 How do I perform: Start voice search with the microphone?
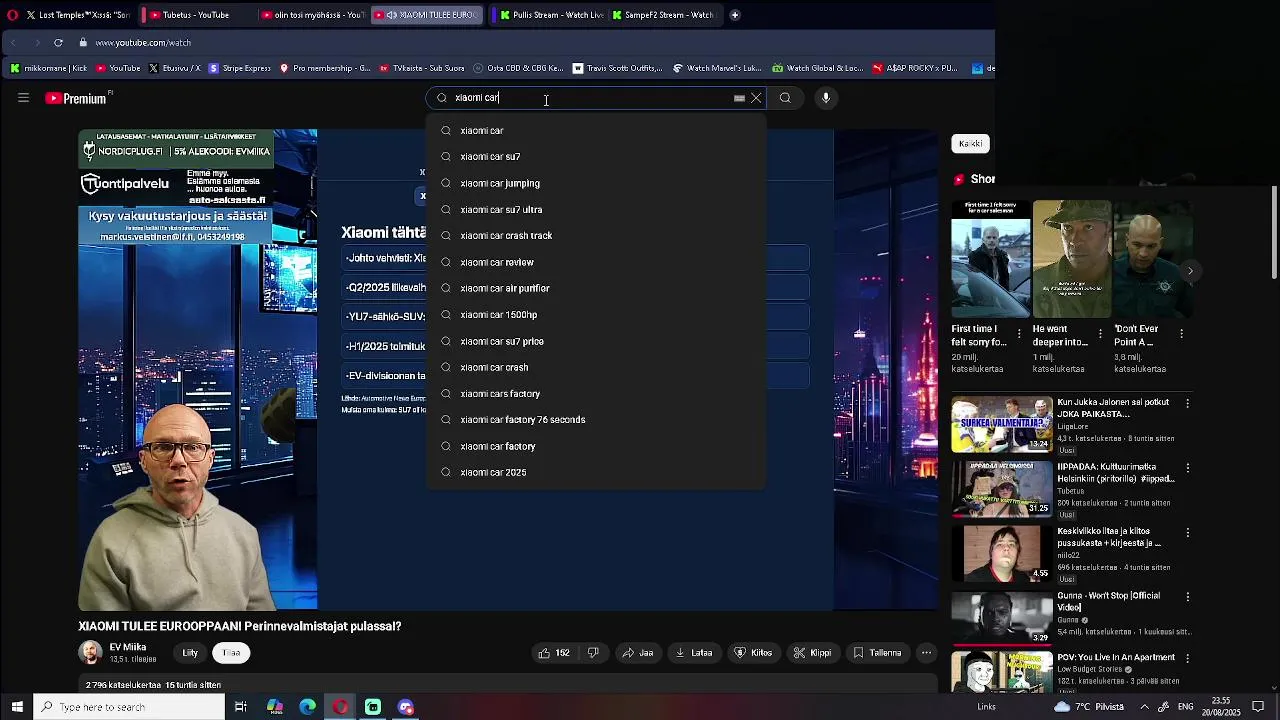826,98
